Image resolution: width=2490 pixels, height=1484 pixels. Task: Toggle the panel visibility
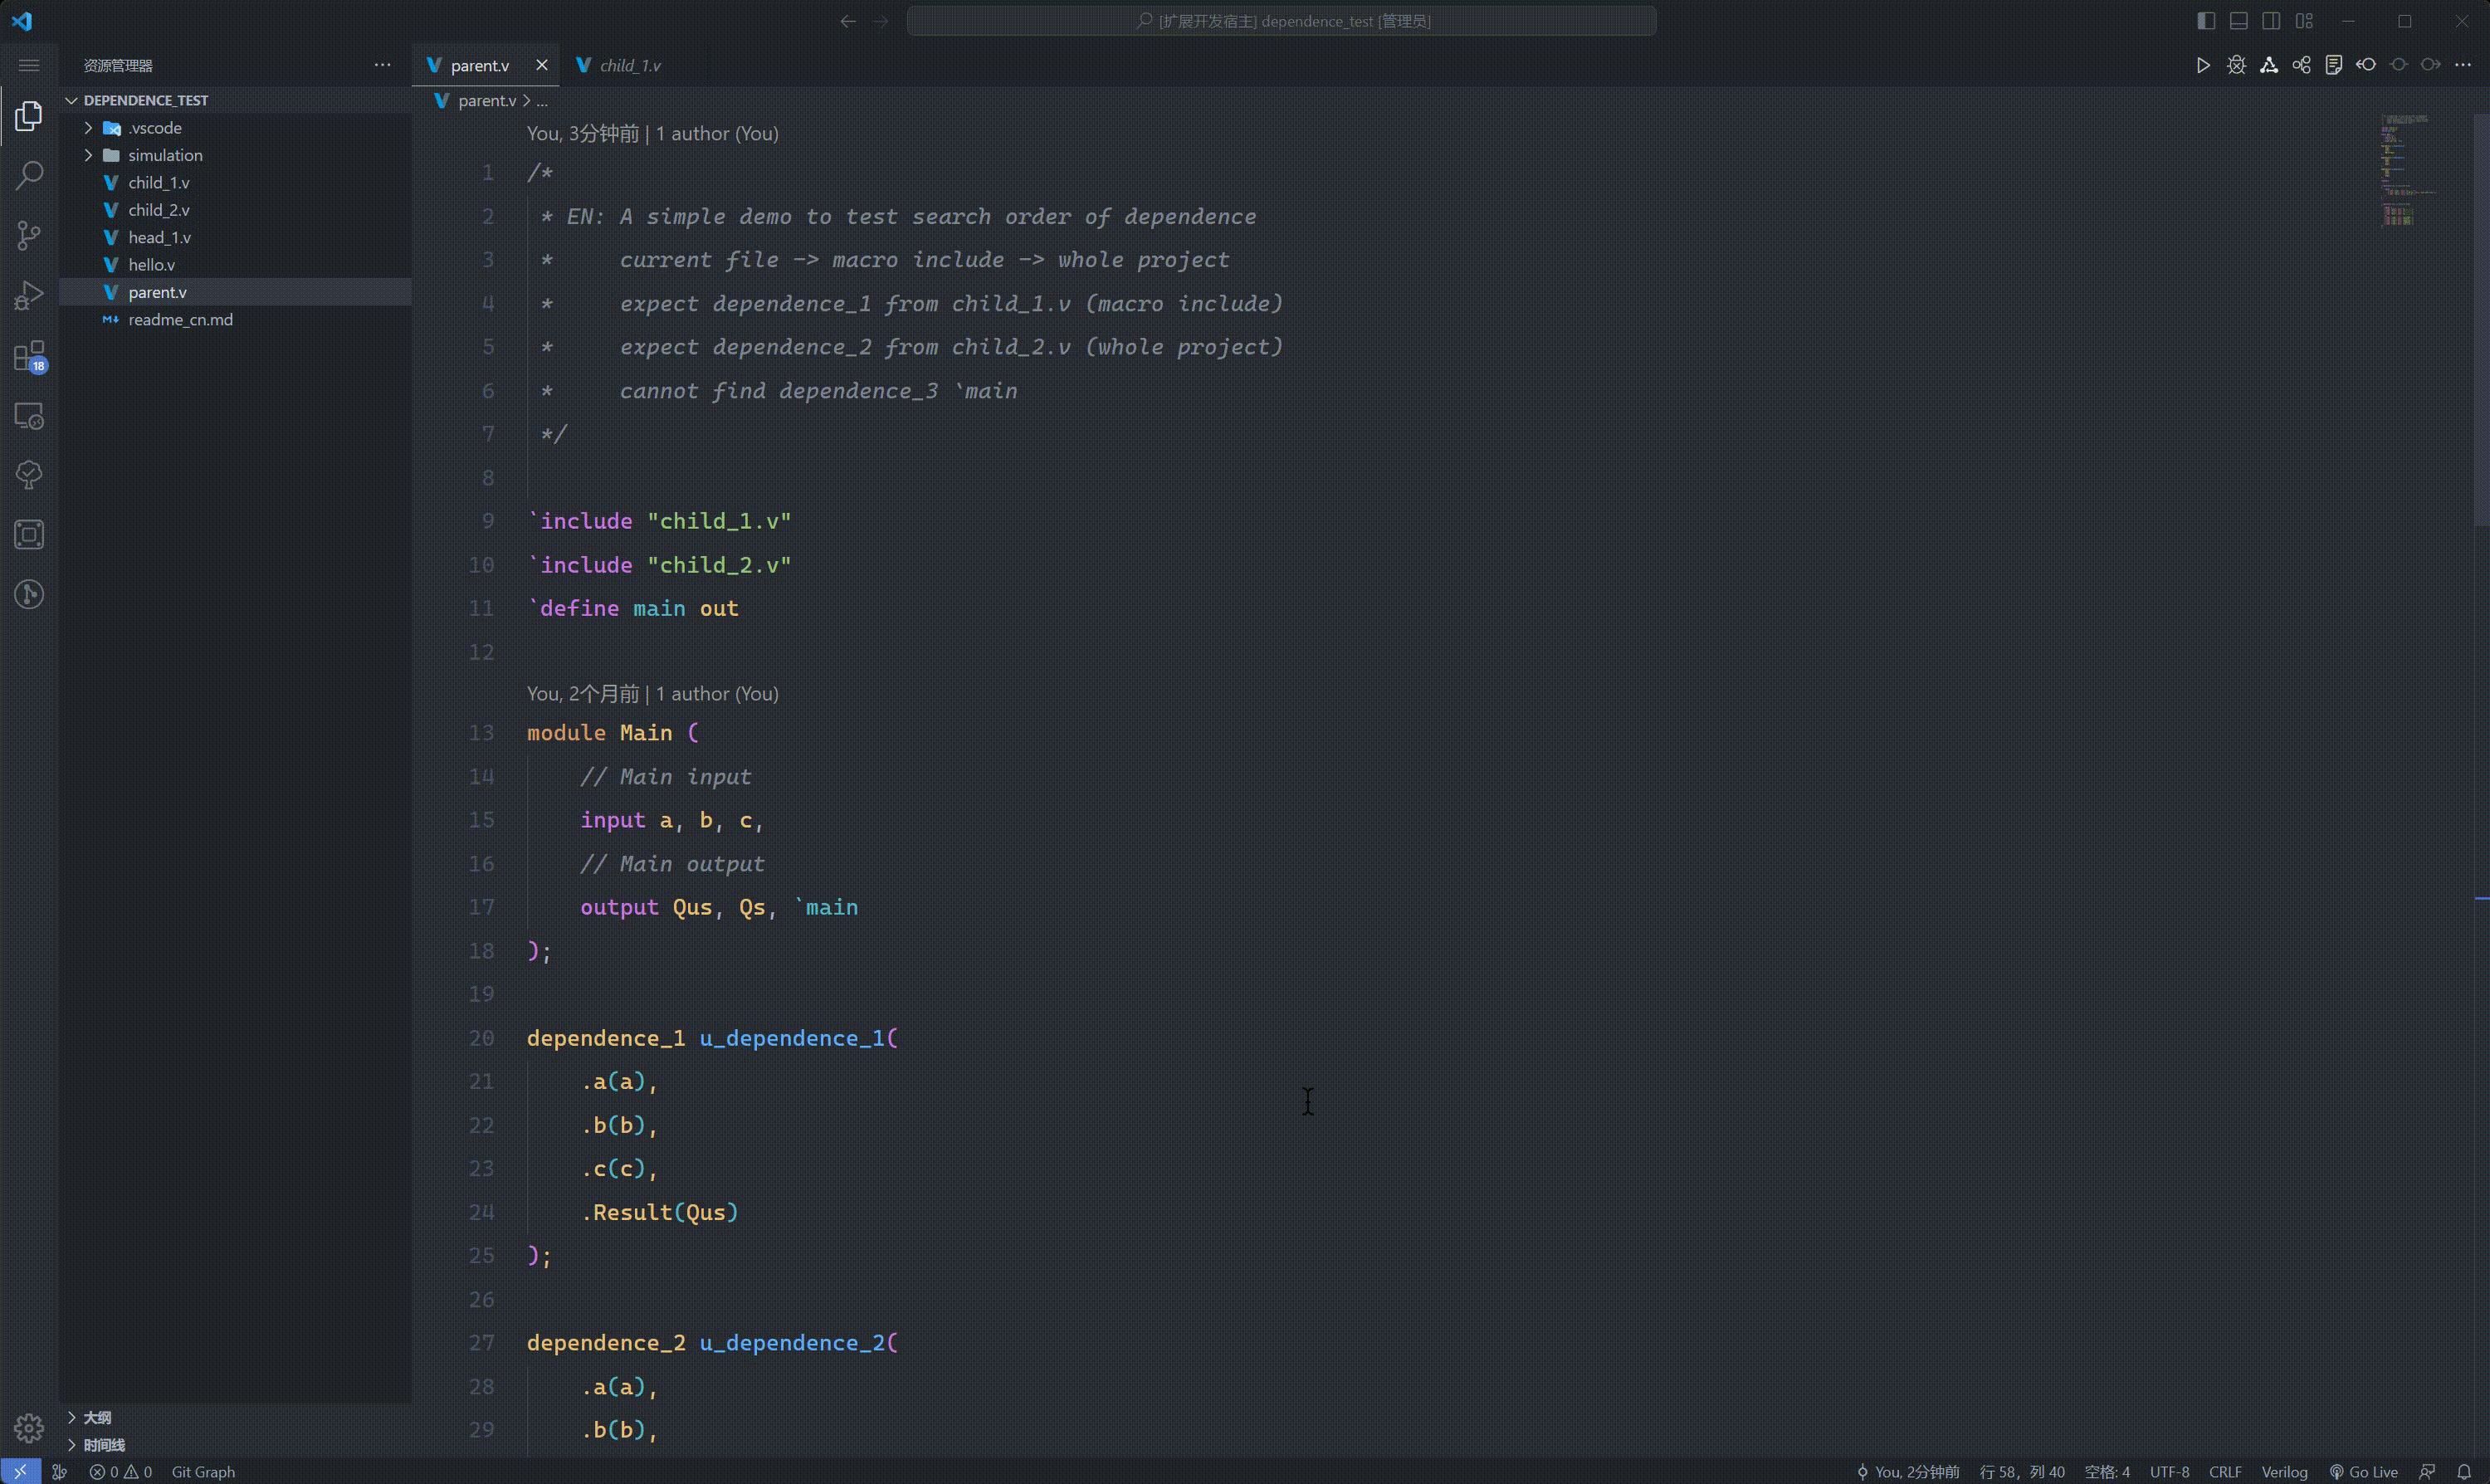click(x=2238, y=20)
